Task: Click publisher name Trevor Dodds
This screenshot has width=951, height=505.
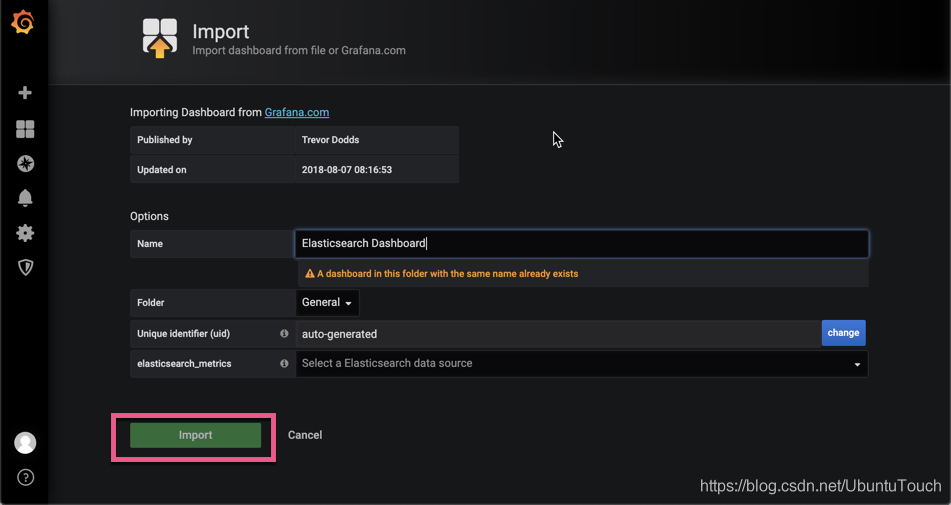Action: tap(331, 139)
